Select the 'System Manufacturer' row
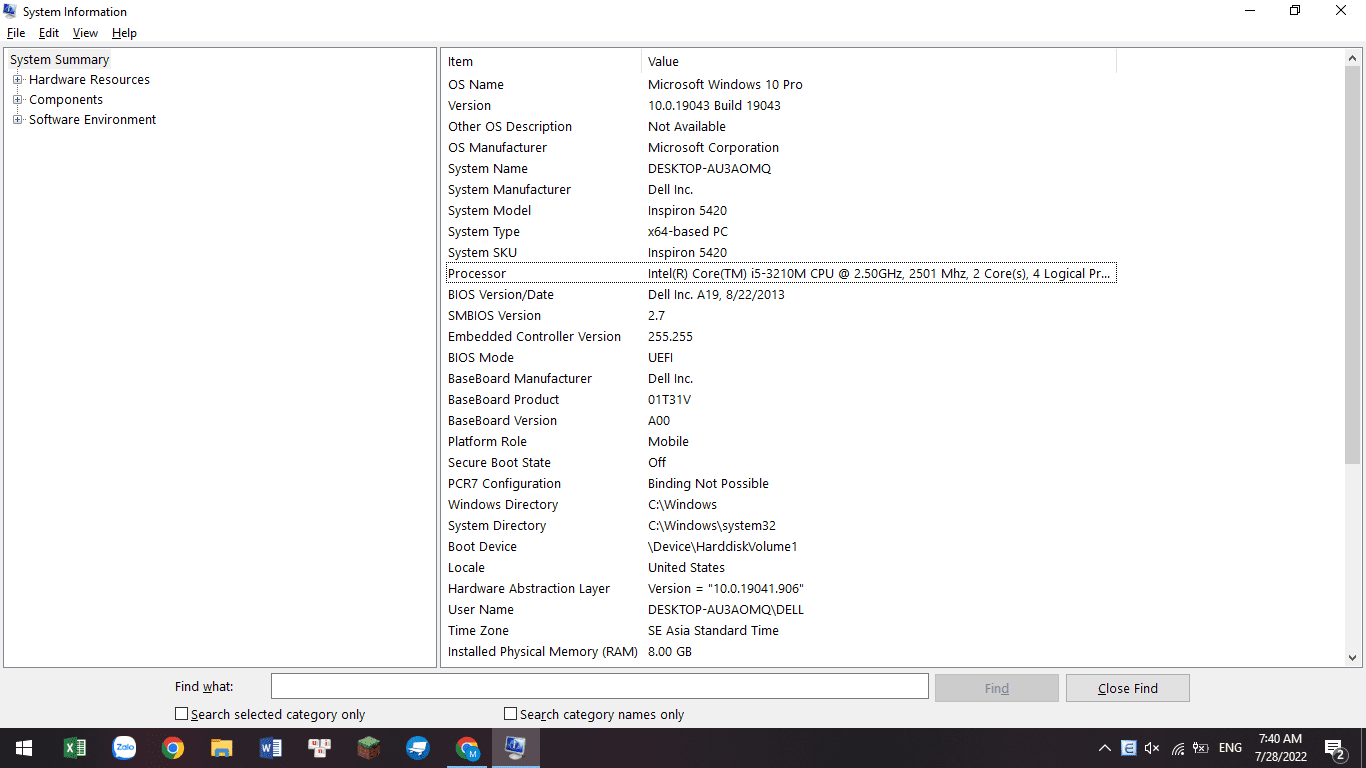This screenshot has width=1366, height=768. 780,190
